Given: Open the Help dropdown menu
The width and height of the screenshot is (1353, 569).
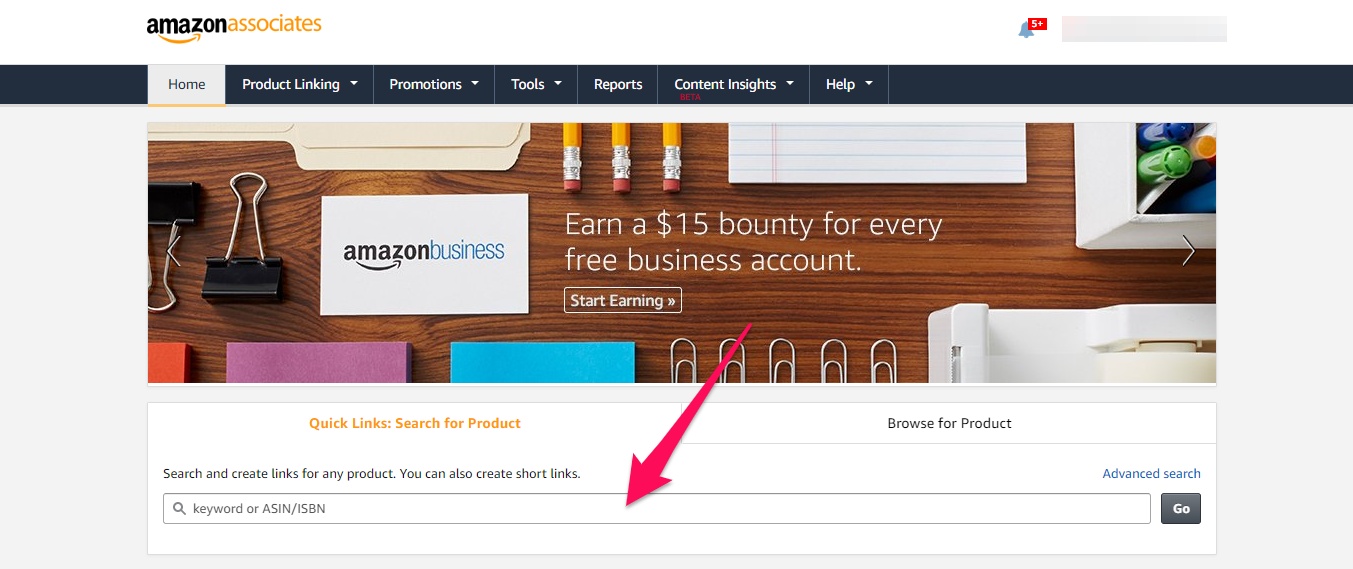Looking at the screenshot, I should click(849, 84).
